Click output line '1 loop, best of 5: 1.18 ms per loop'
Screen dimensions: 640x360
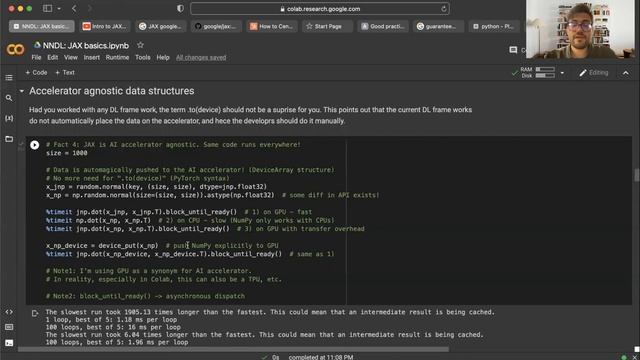tap(111, 320)
